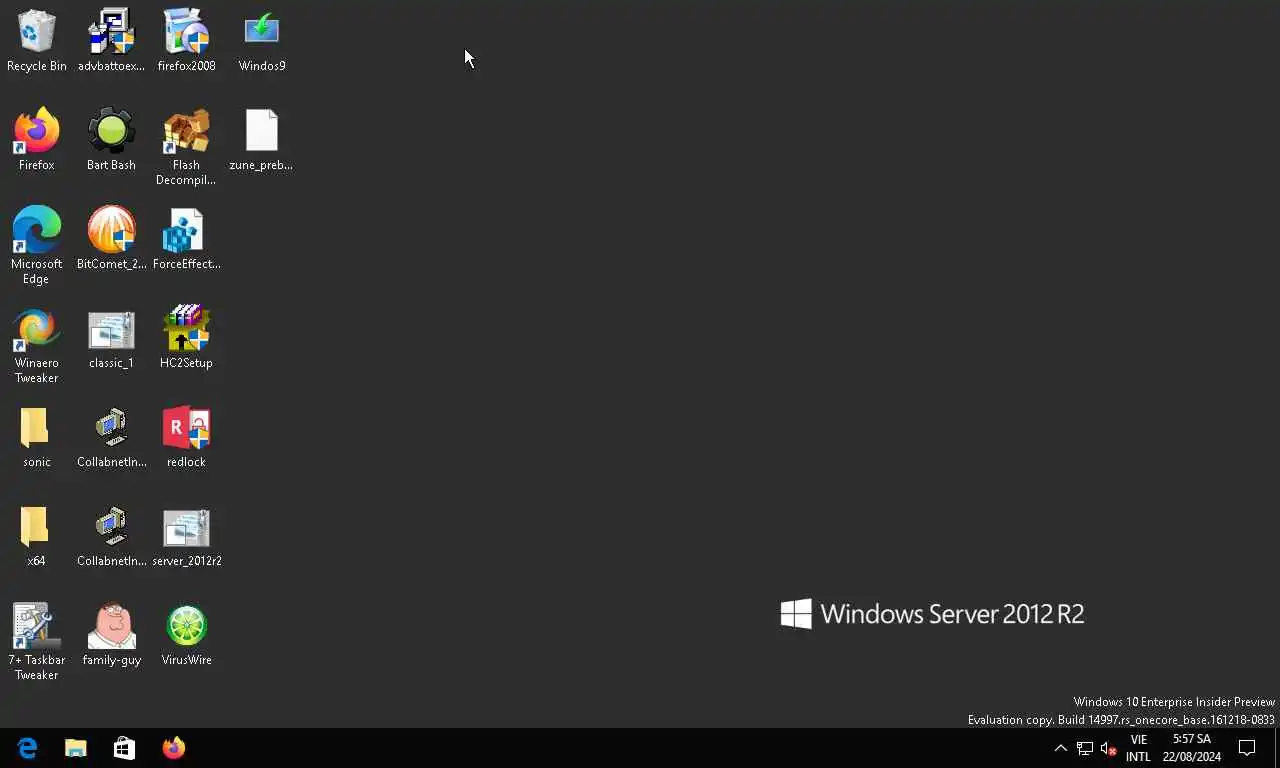Open the Store from the taskbar
Screen dimensions: 1280x768
tap(124, 748)
